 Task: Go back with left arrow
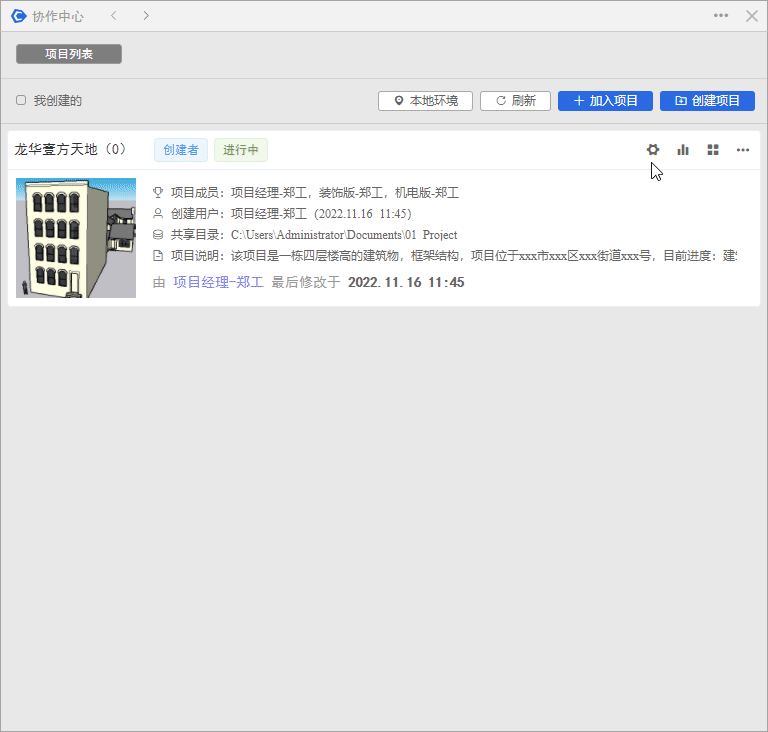point(113,16)
